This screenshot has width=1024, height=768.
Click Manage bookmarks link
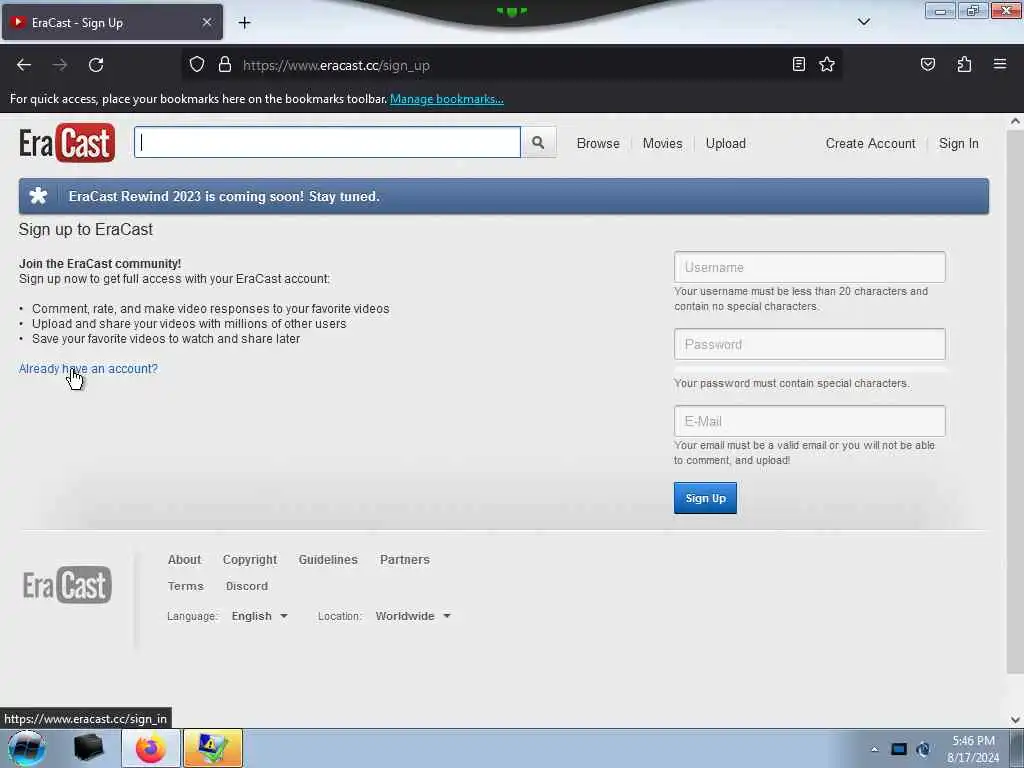click(x=447, y=99)
